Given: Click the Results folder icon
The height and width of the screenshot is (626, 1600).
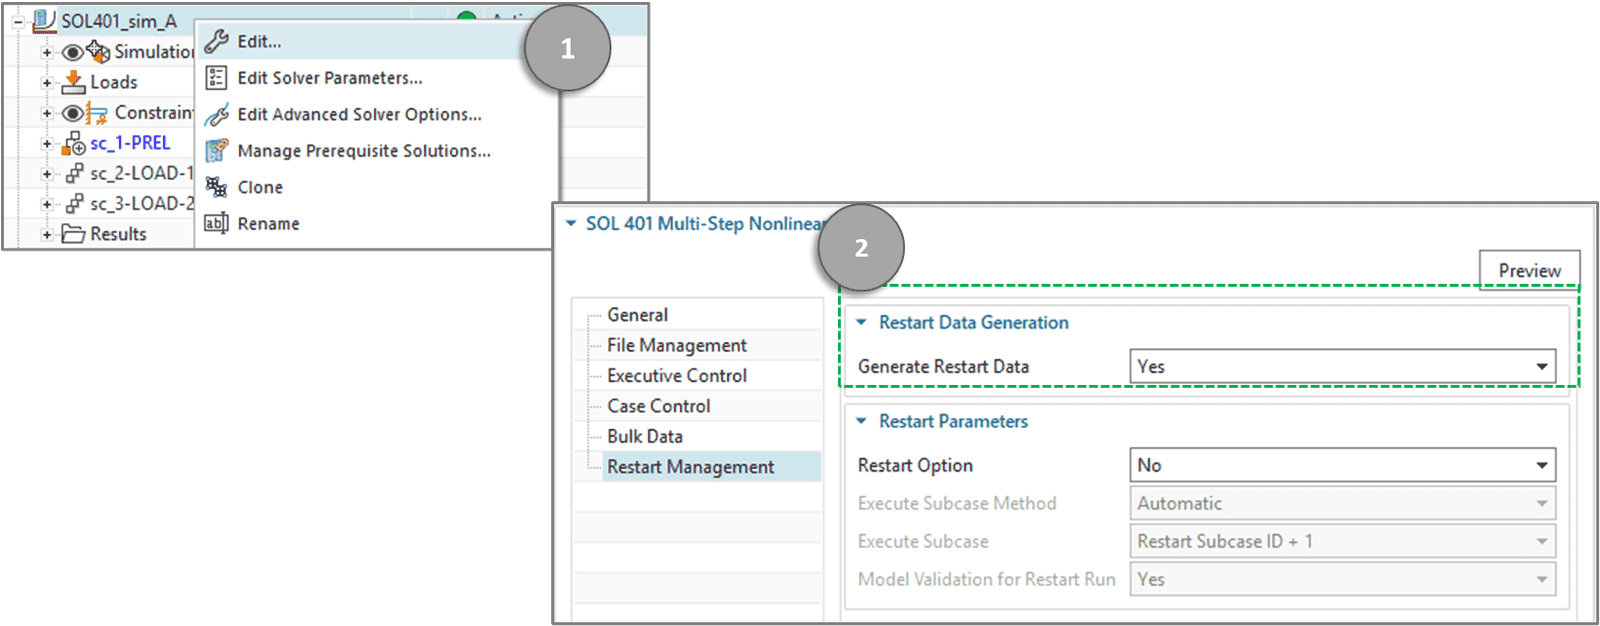Looking at the screenshot, I should 73,234.
